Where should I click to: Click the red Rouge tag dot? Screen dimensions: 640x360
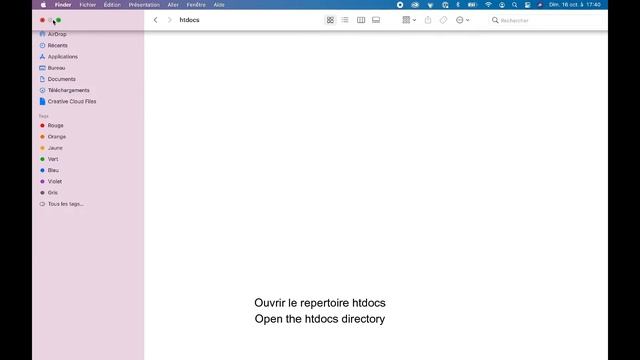click(x=42, y=126)
